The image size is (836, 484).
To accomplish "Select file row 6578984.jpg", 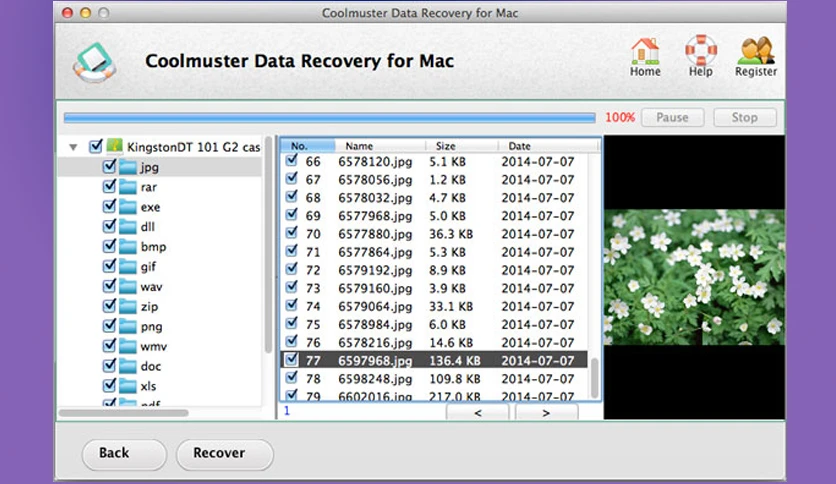I will click(x=434, y=325).
